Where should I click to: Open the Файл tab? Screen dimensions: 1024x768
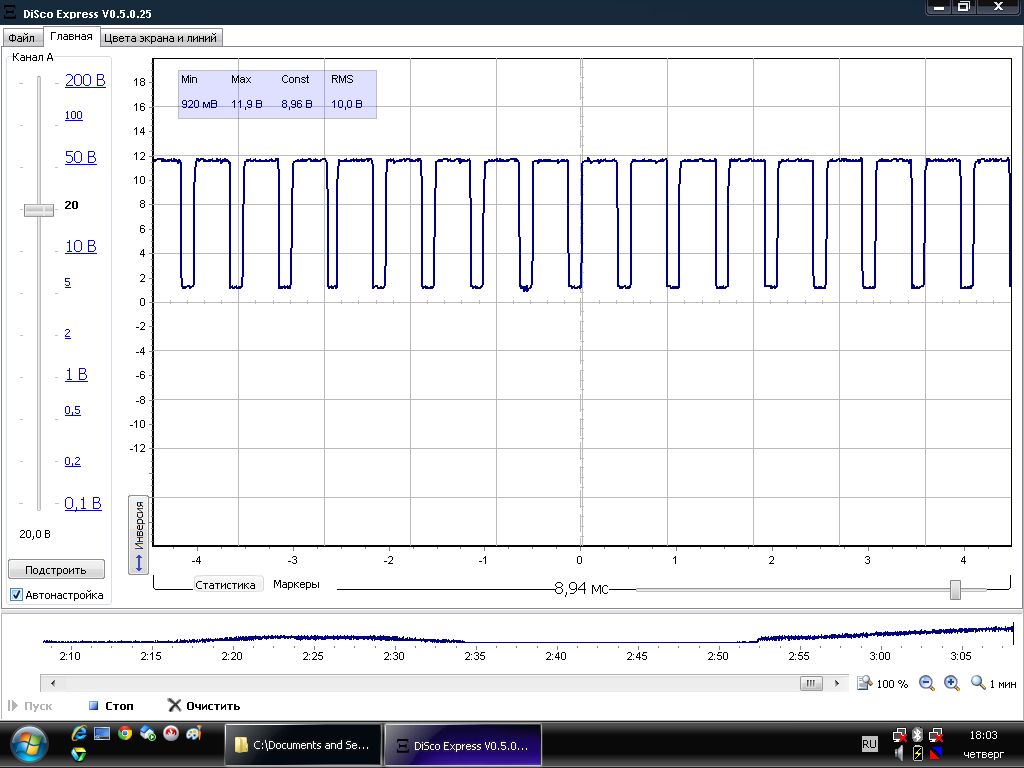pyautogui.click(x=22, y=38)
